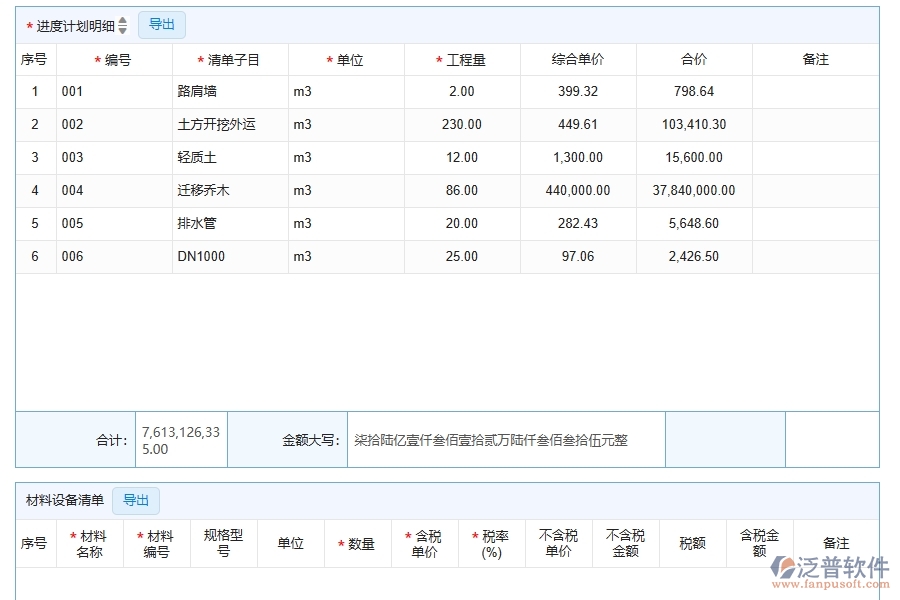Click the 合价 cell showing 15,600.00
Image resolution: width=900 pixels, height=600 pixels.
tap(694, 157)
